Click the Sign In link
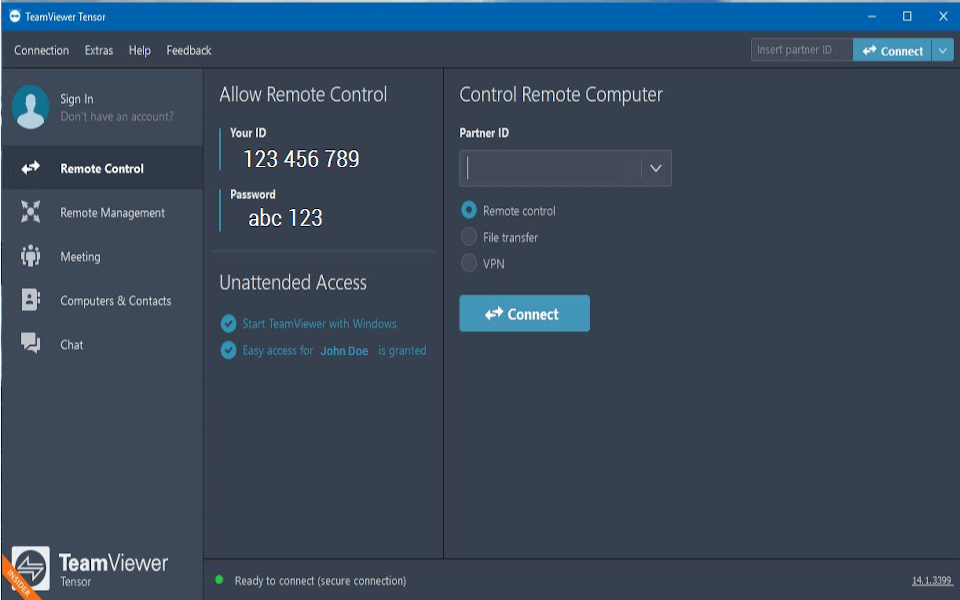This screenshot has height=600, width=960. pos(77,99)
